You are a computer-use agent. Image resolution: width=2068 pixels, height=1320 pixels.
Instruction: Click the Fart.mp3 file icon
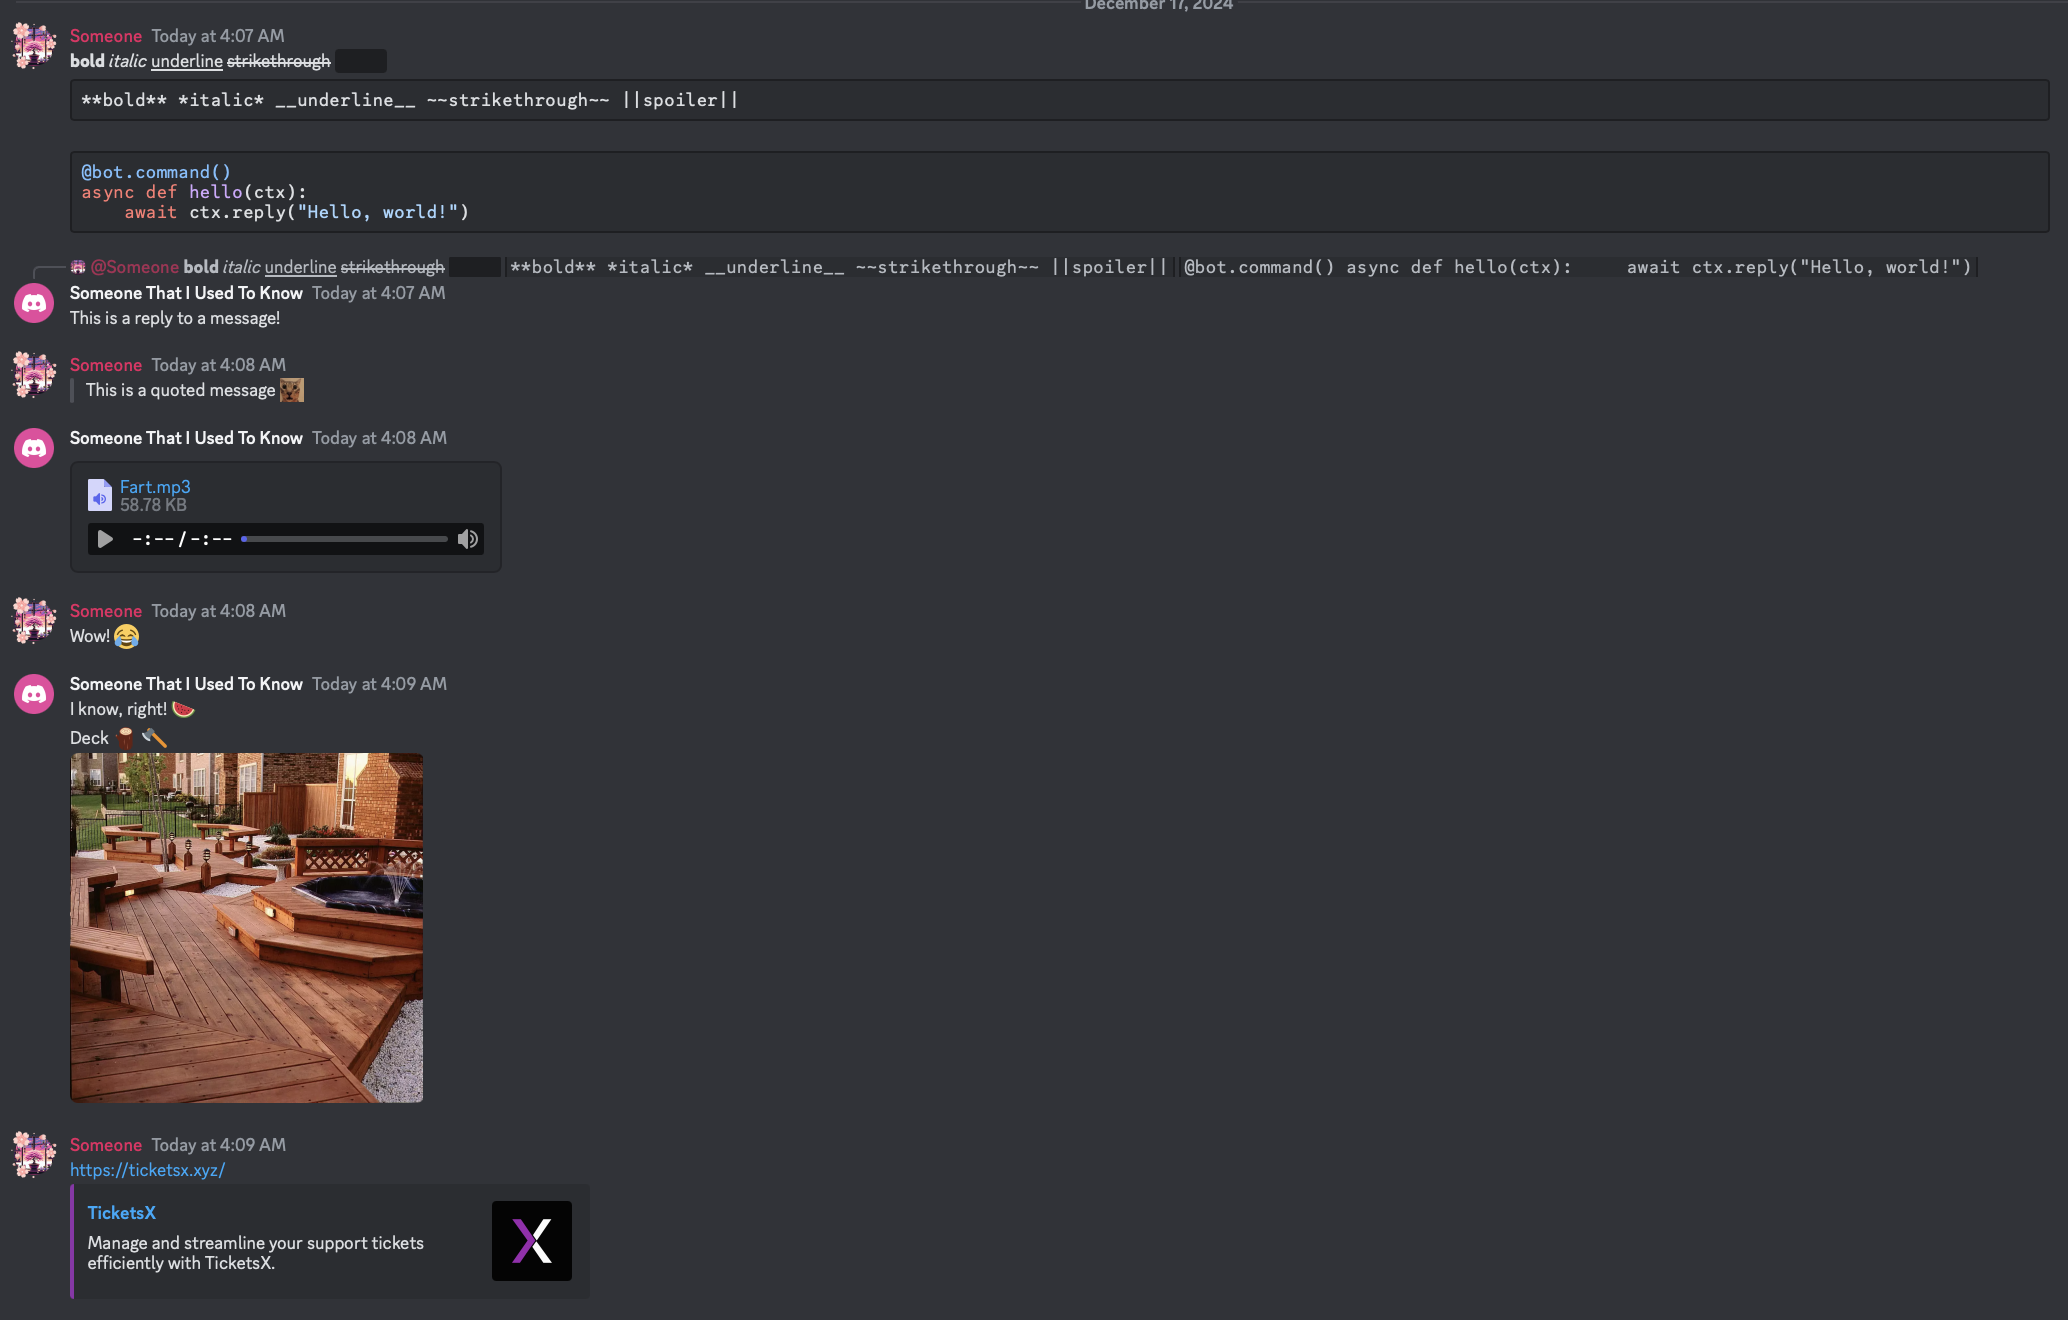(99, 495)
